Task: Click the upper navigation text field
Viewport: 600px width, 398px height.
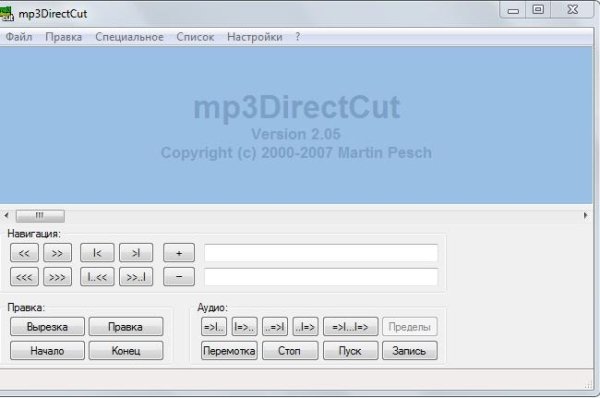Action: click(321, 253)
